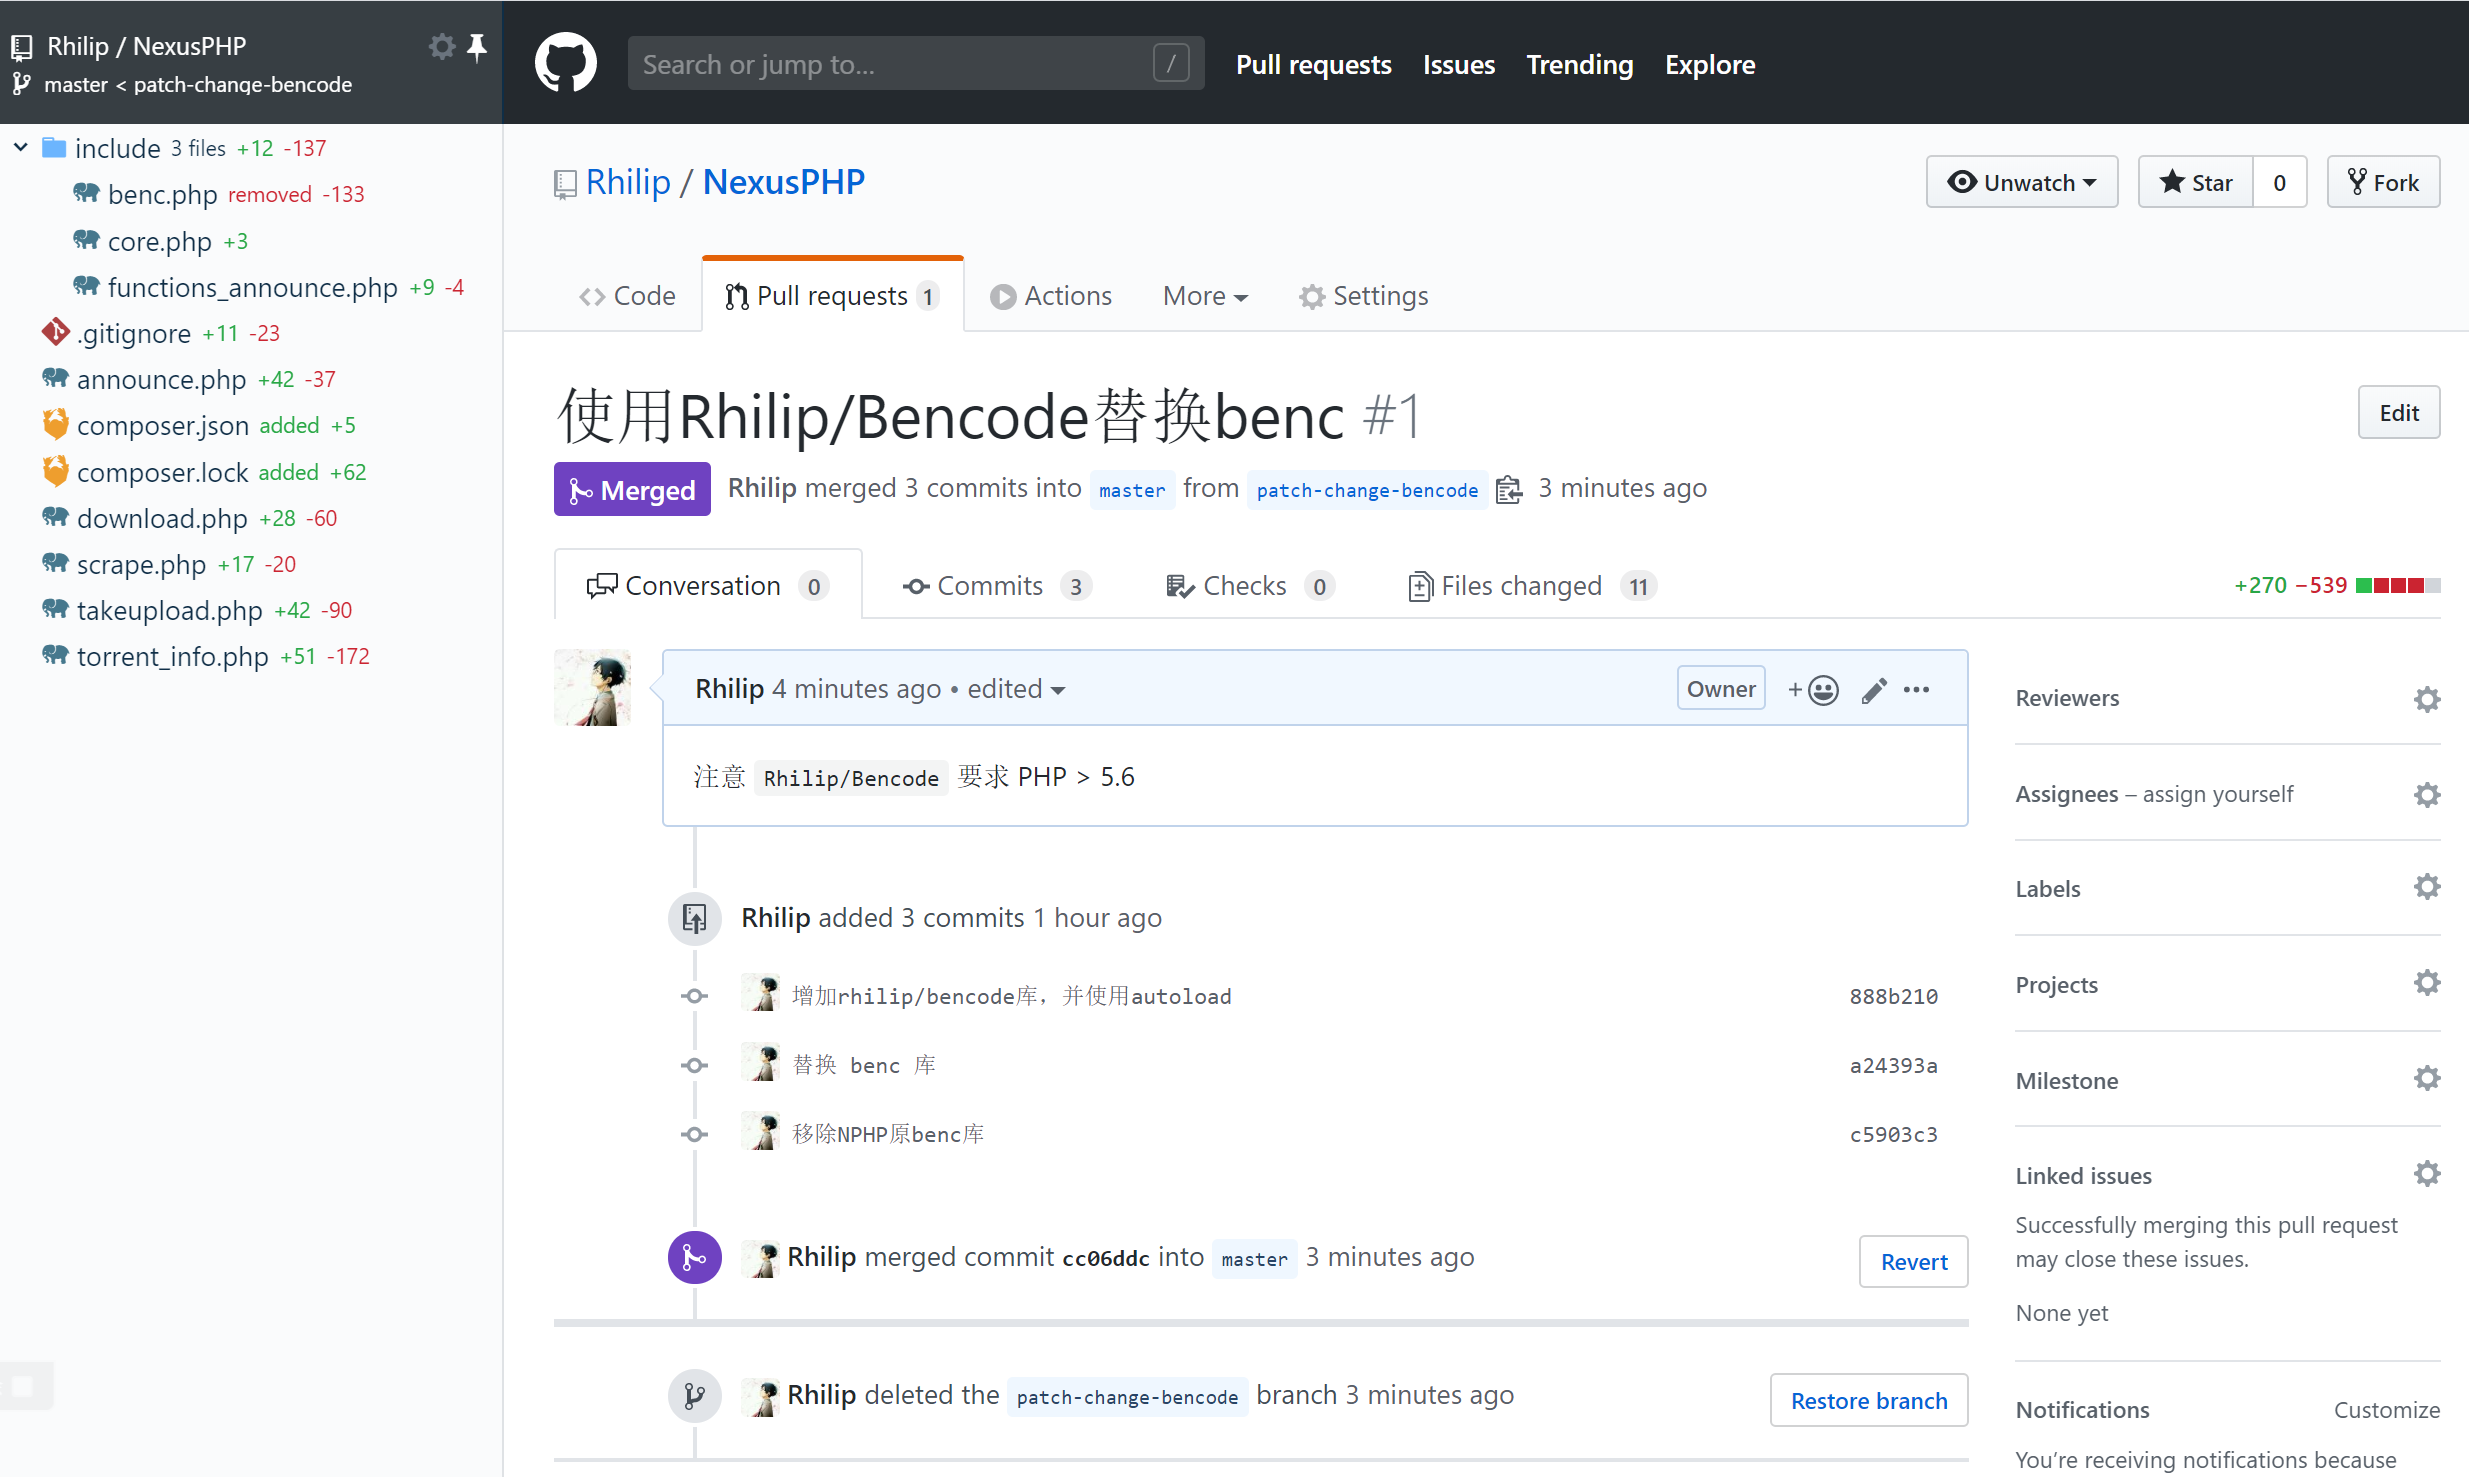Open the Assignees gear settings
The width and height of the screenshot is (2469, 1477).
point(2427,795)
